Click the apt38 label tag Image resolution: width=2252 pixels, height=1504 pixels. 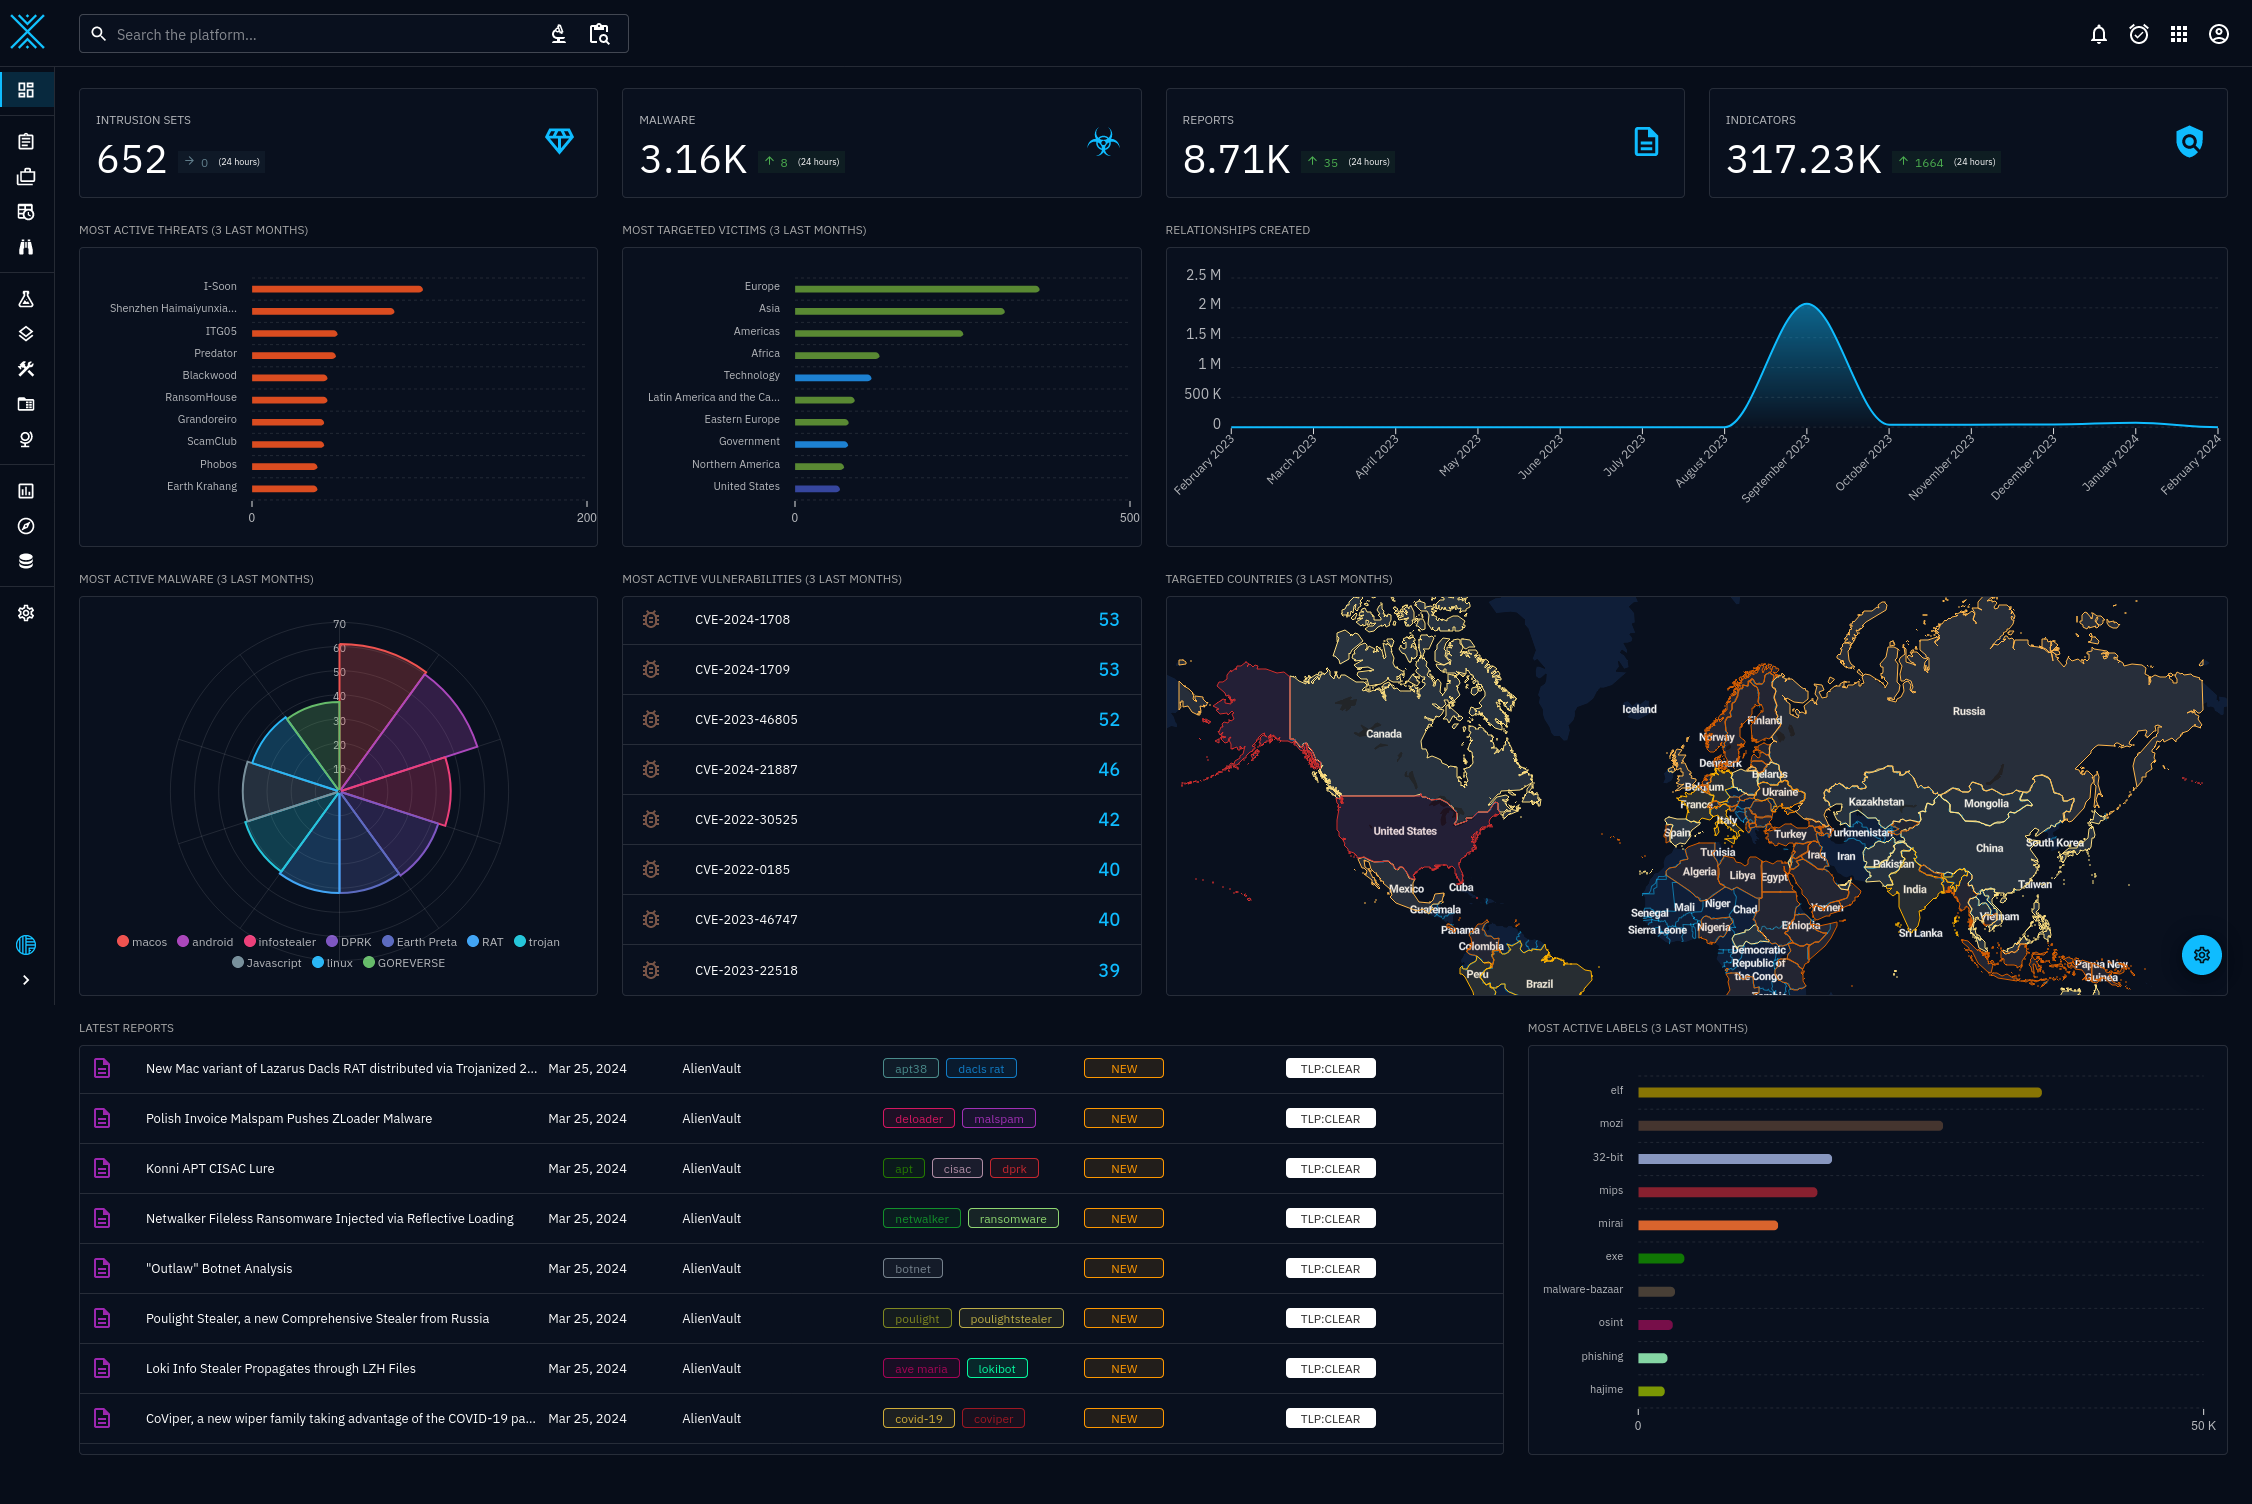(911, 1068)
